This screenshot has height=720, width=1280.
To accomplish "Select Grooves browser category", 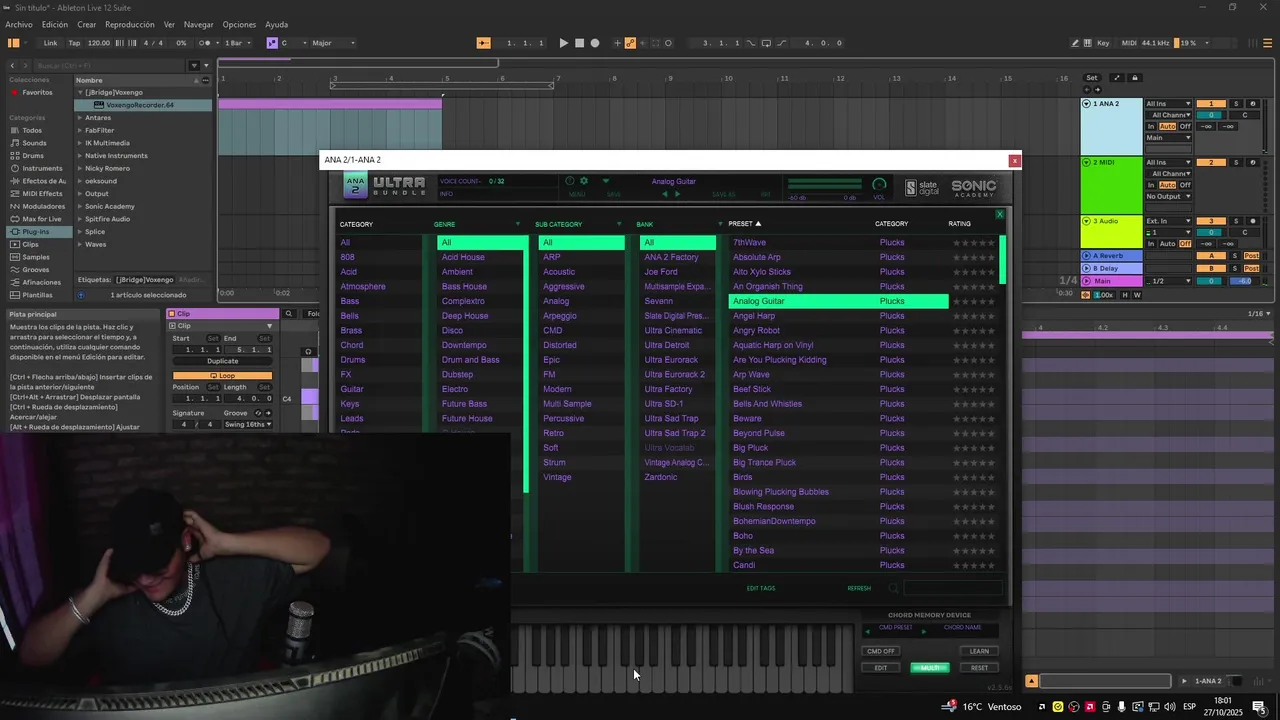I will pos(36,270).
